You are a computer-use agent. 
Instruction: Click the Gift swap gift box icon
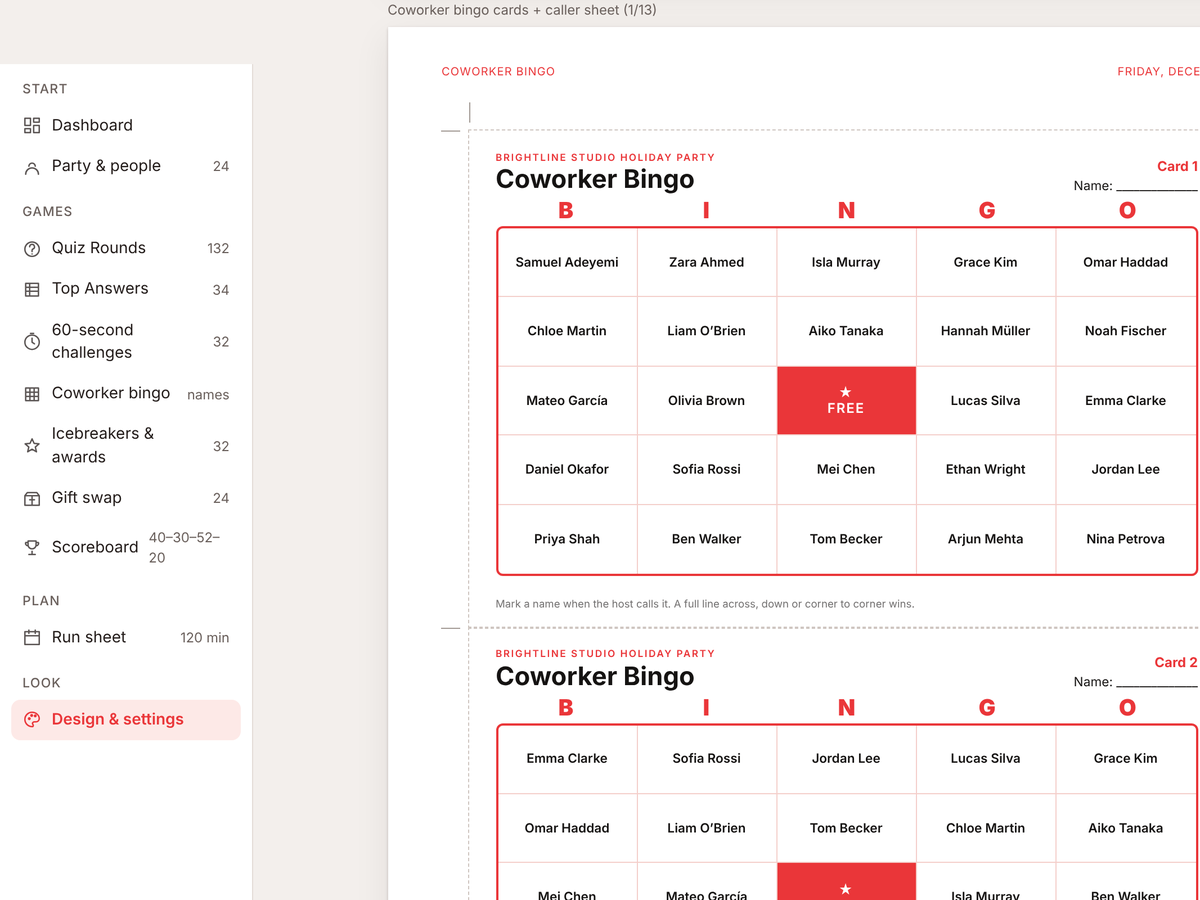coord(32,498)
